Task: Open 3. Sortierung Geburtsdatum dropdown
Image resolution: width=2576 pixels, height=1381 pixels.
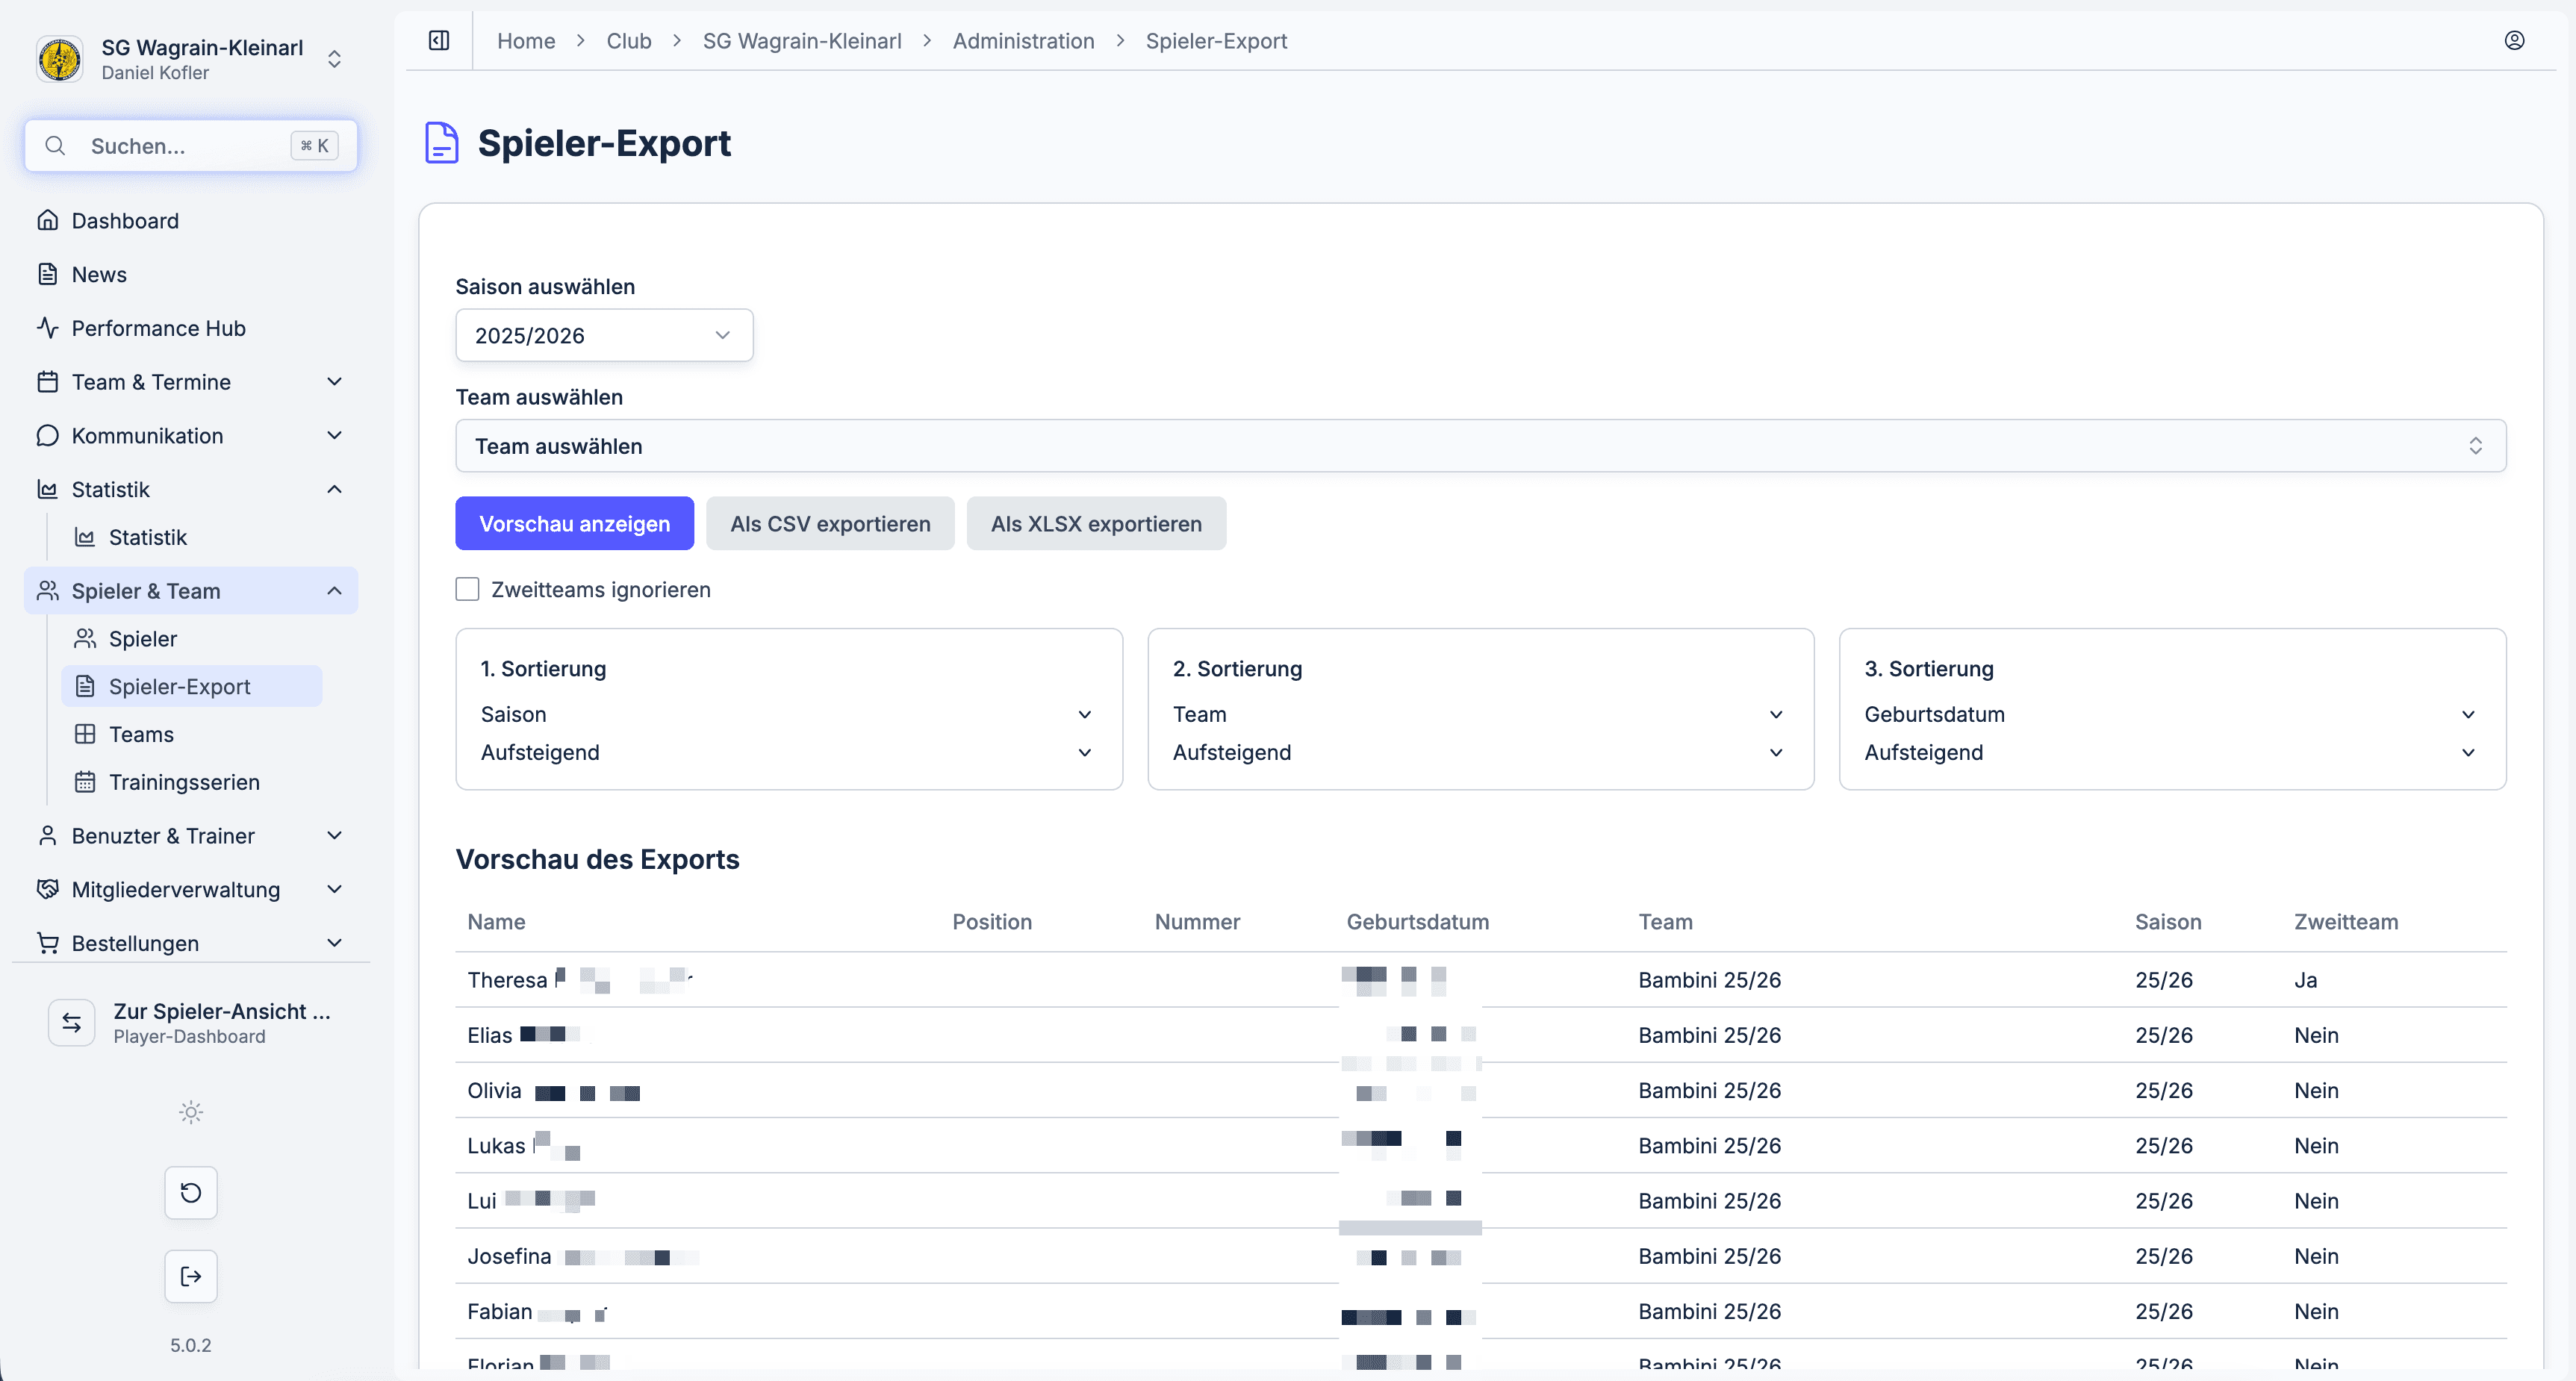Action: click(x=2172, y=715)
